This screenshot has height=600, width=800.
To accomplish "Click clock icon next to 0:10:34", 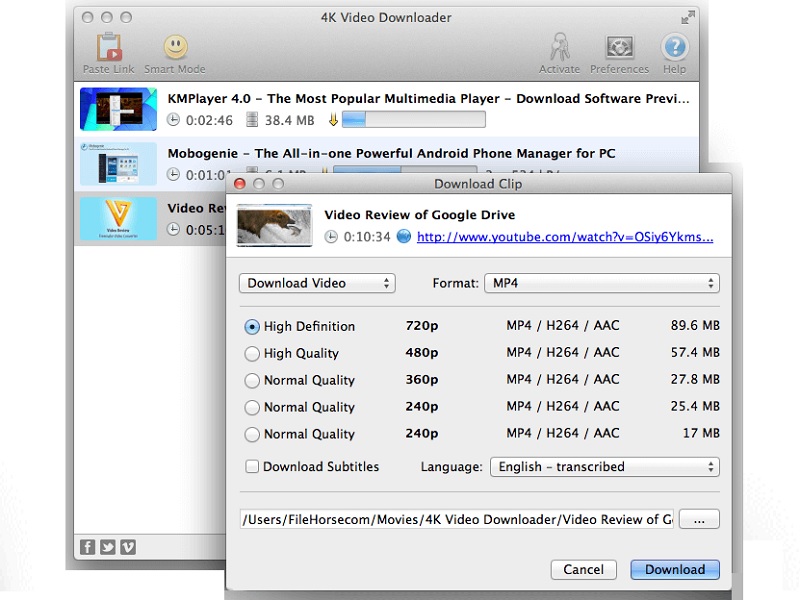I will pos(331,237).
